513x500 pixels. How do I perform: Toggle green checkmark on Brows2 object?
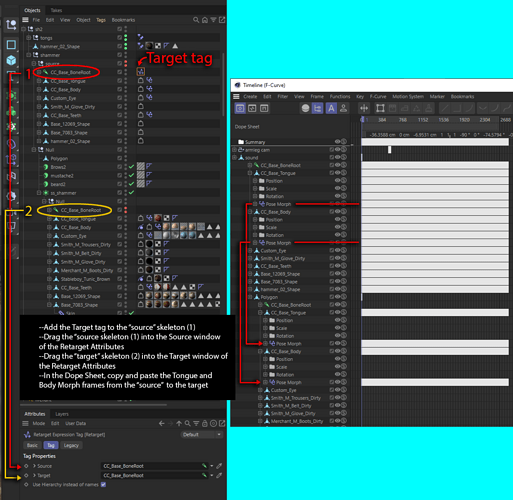pos(131,167)
